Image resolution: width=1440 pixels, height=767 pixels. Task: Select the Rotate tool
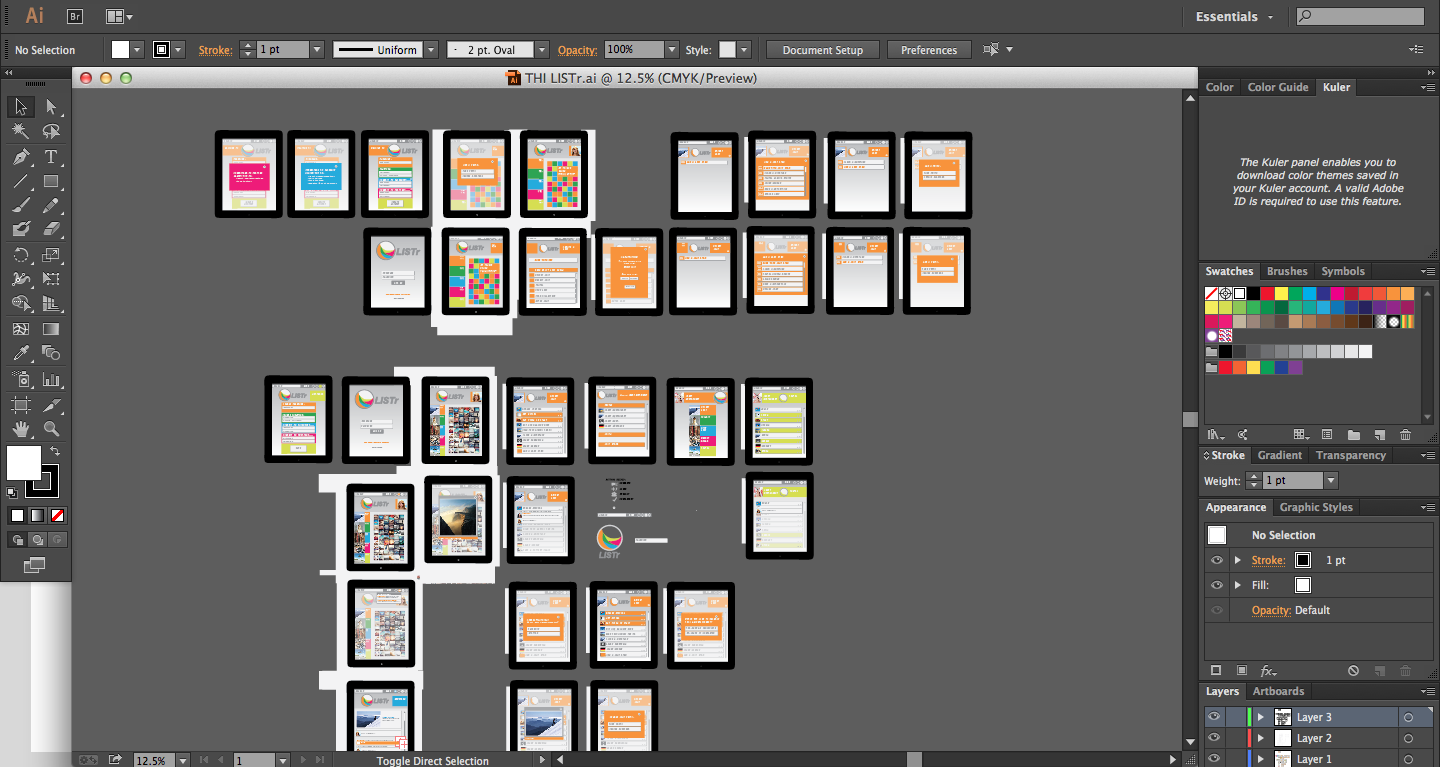pos(21,254)
